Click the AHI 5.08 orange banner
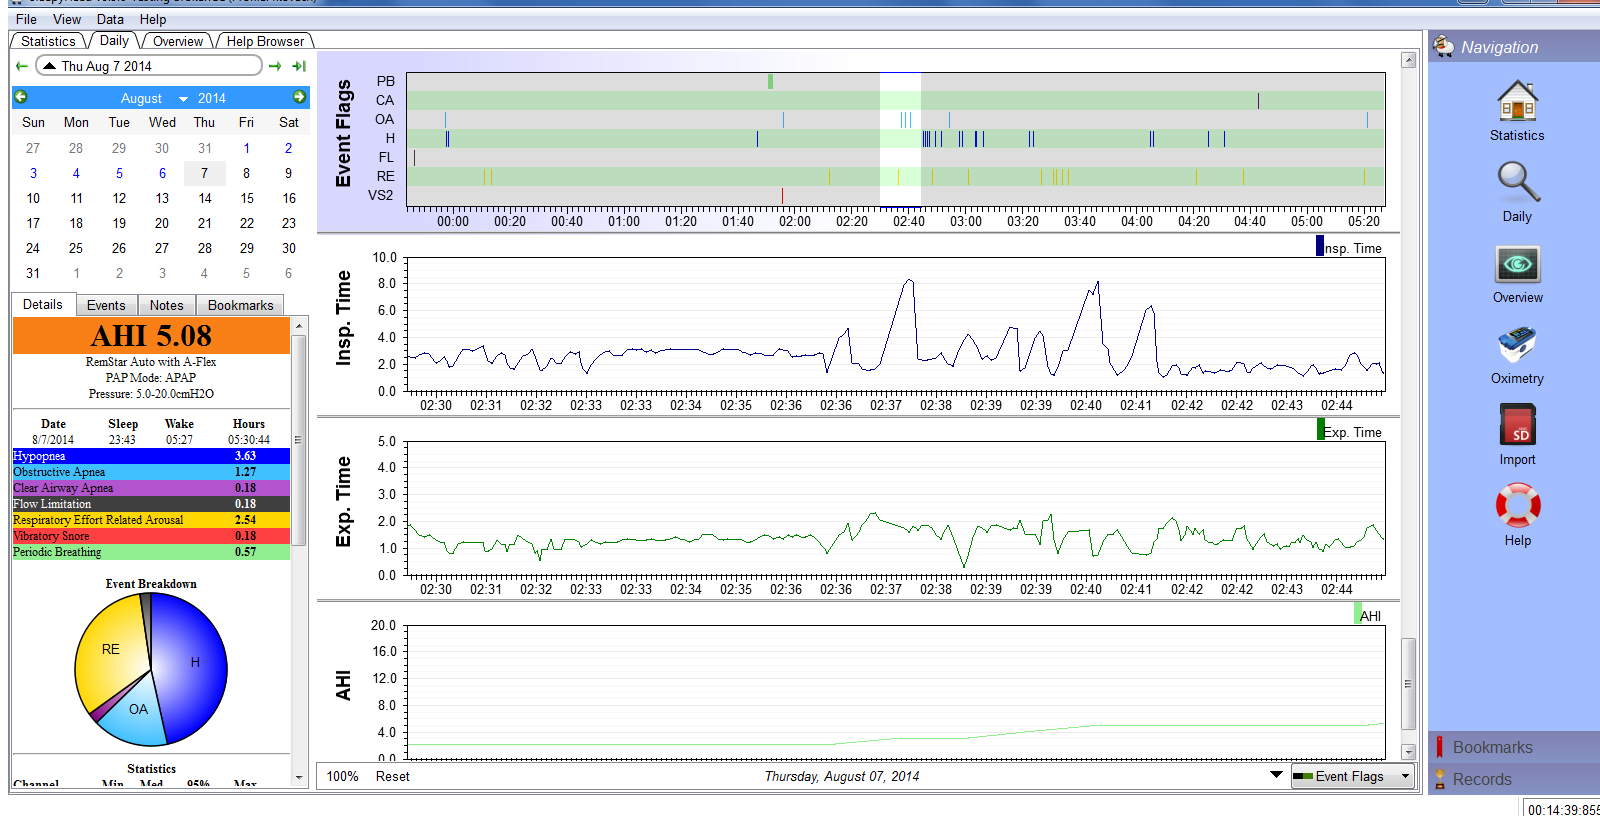 [x=151, y=336]
